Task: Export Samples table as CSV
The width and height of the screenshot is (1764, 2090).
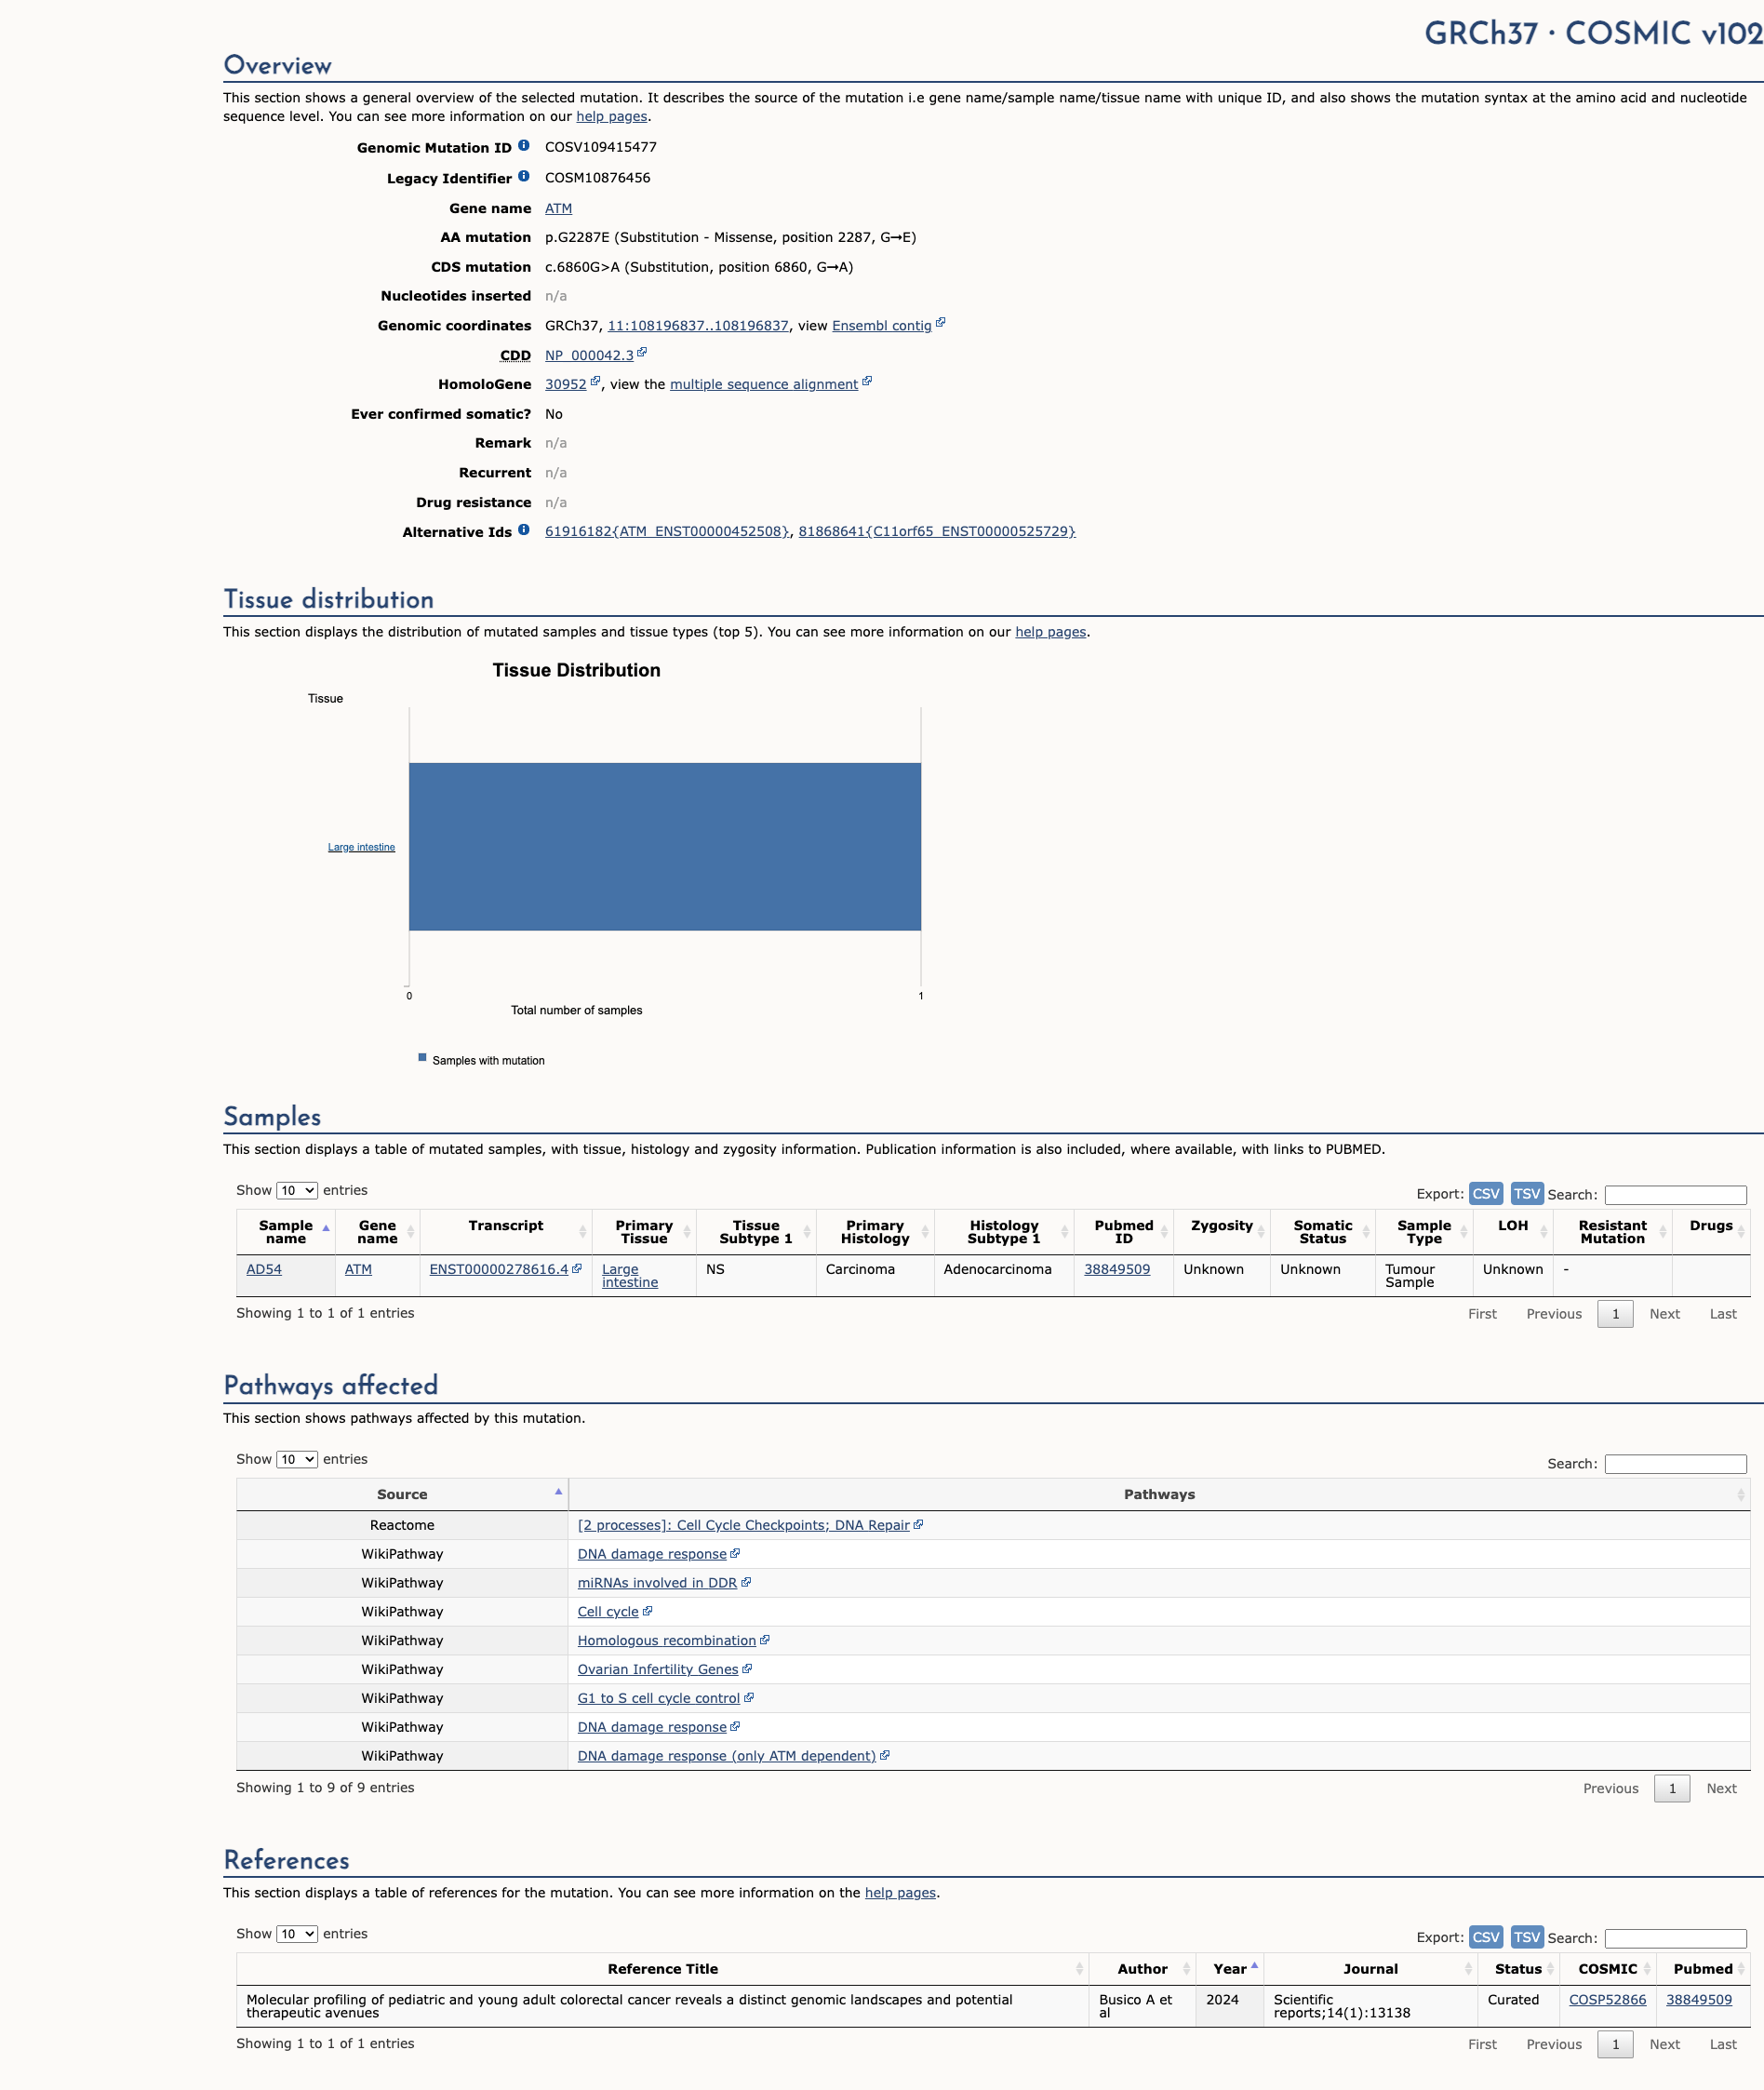Action: pyautogui.click(x=1486, y=1194)
